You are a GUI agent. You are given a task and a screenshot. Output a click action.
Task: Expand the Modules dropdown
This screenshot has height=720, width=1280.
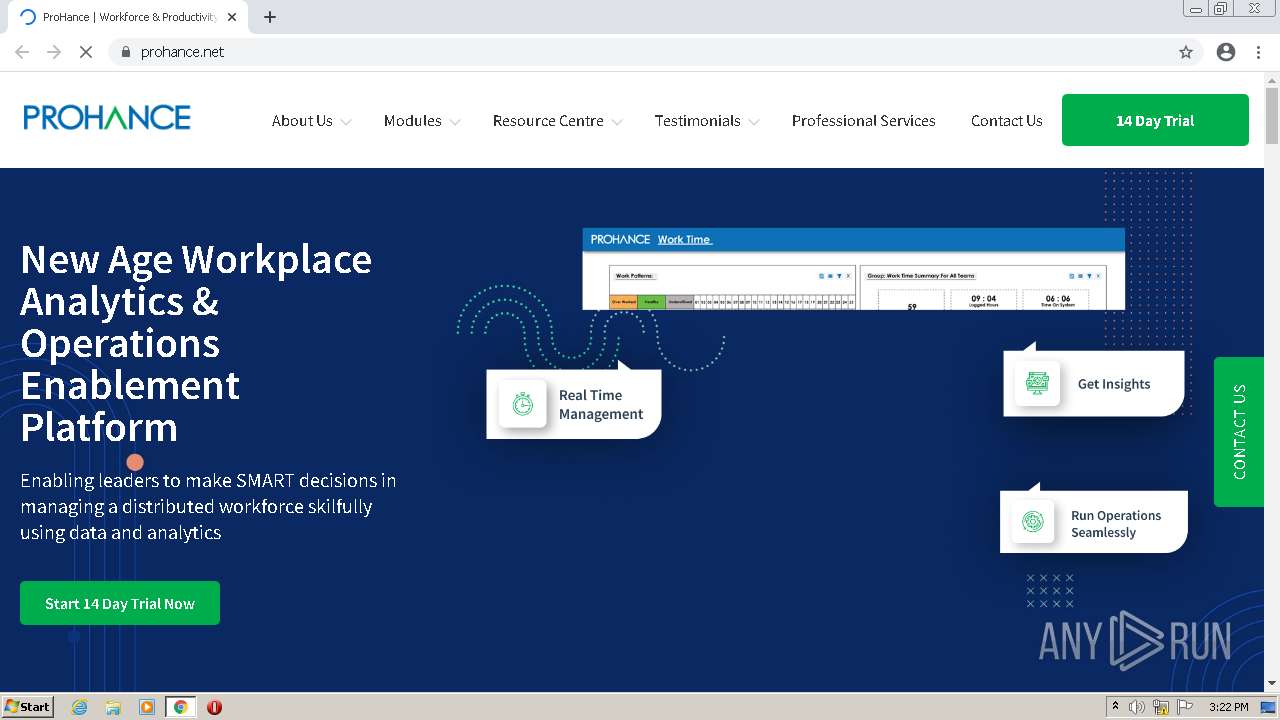pyautogui.click(x=422, y=121)
